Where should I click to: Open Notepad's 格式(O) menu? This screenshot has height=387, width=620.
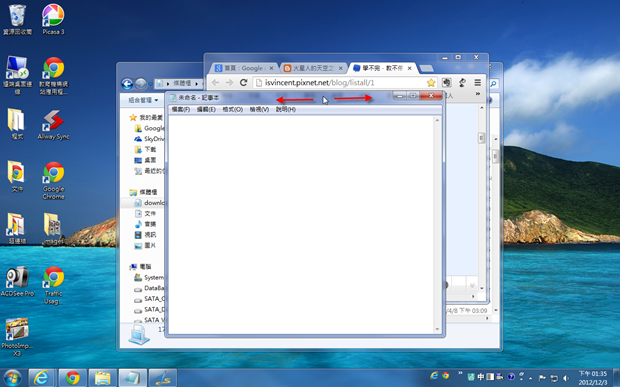coord(232,109)
